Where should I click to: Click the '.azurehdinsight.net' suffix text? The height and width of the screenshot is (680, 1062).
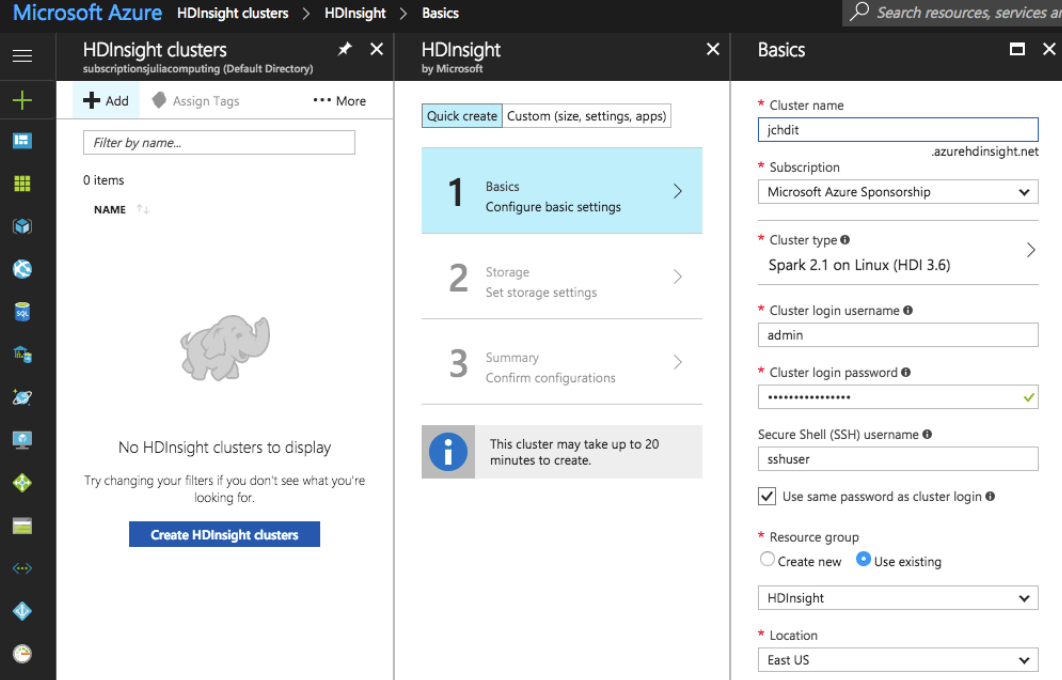985,151
